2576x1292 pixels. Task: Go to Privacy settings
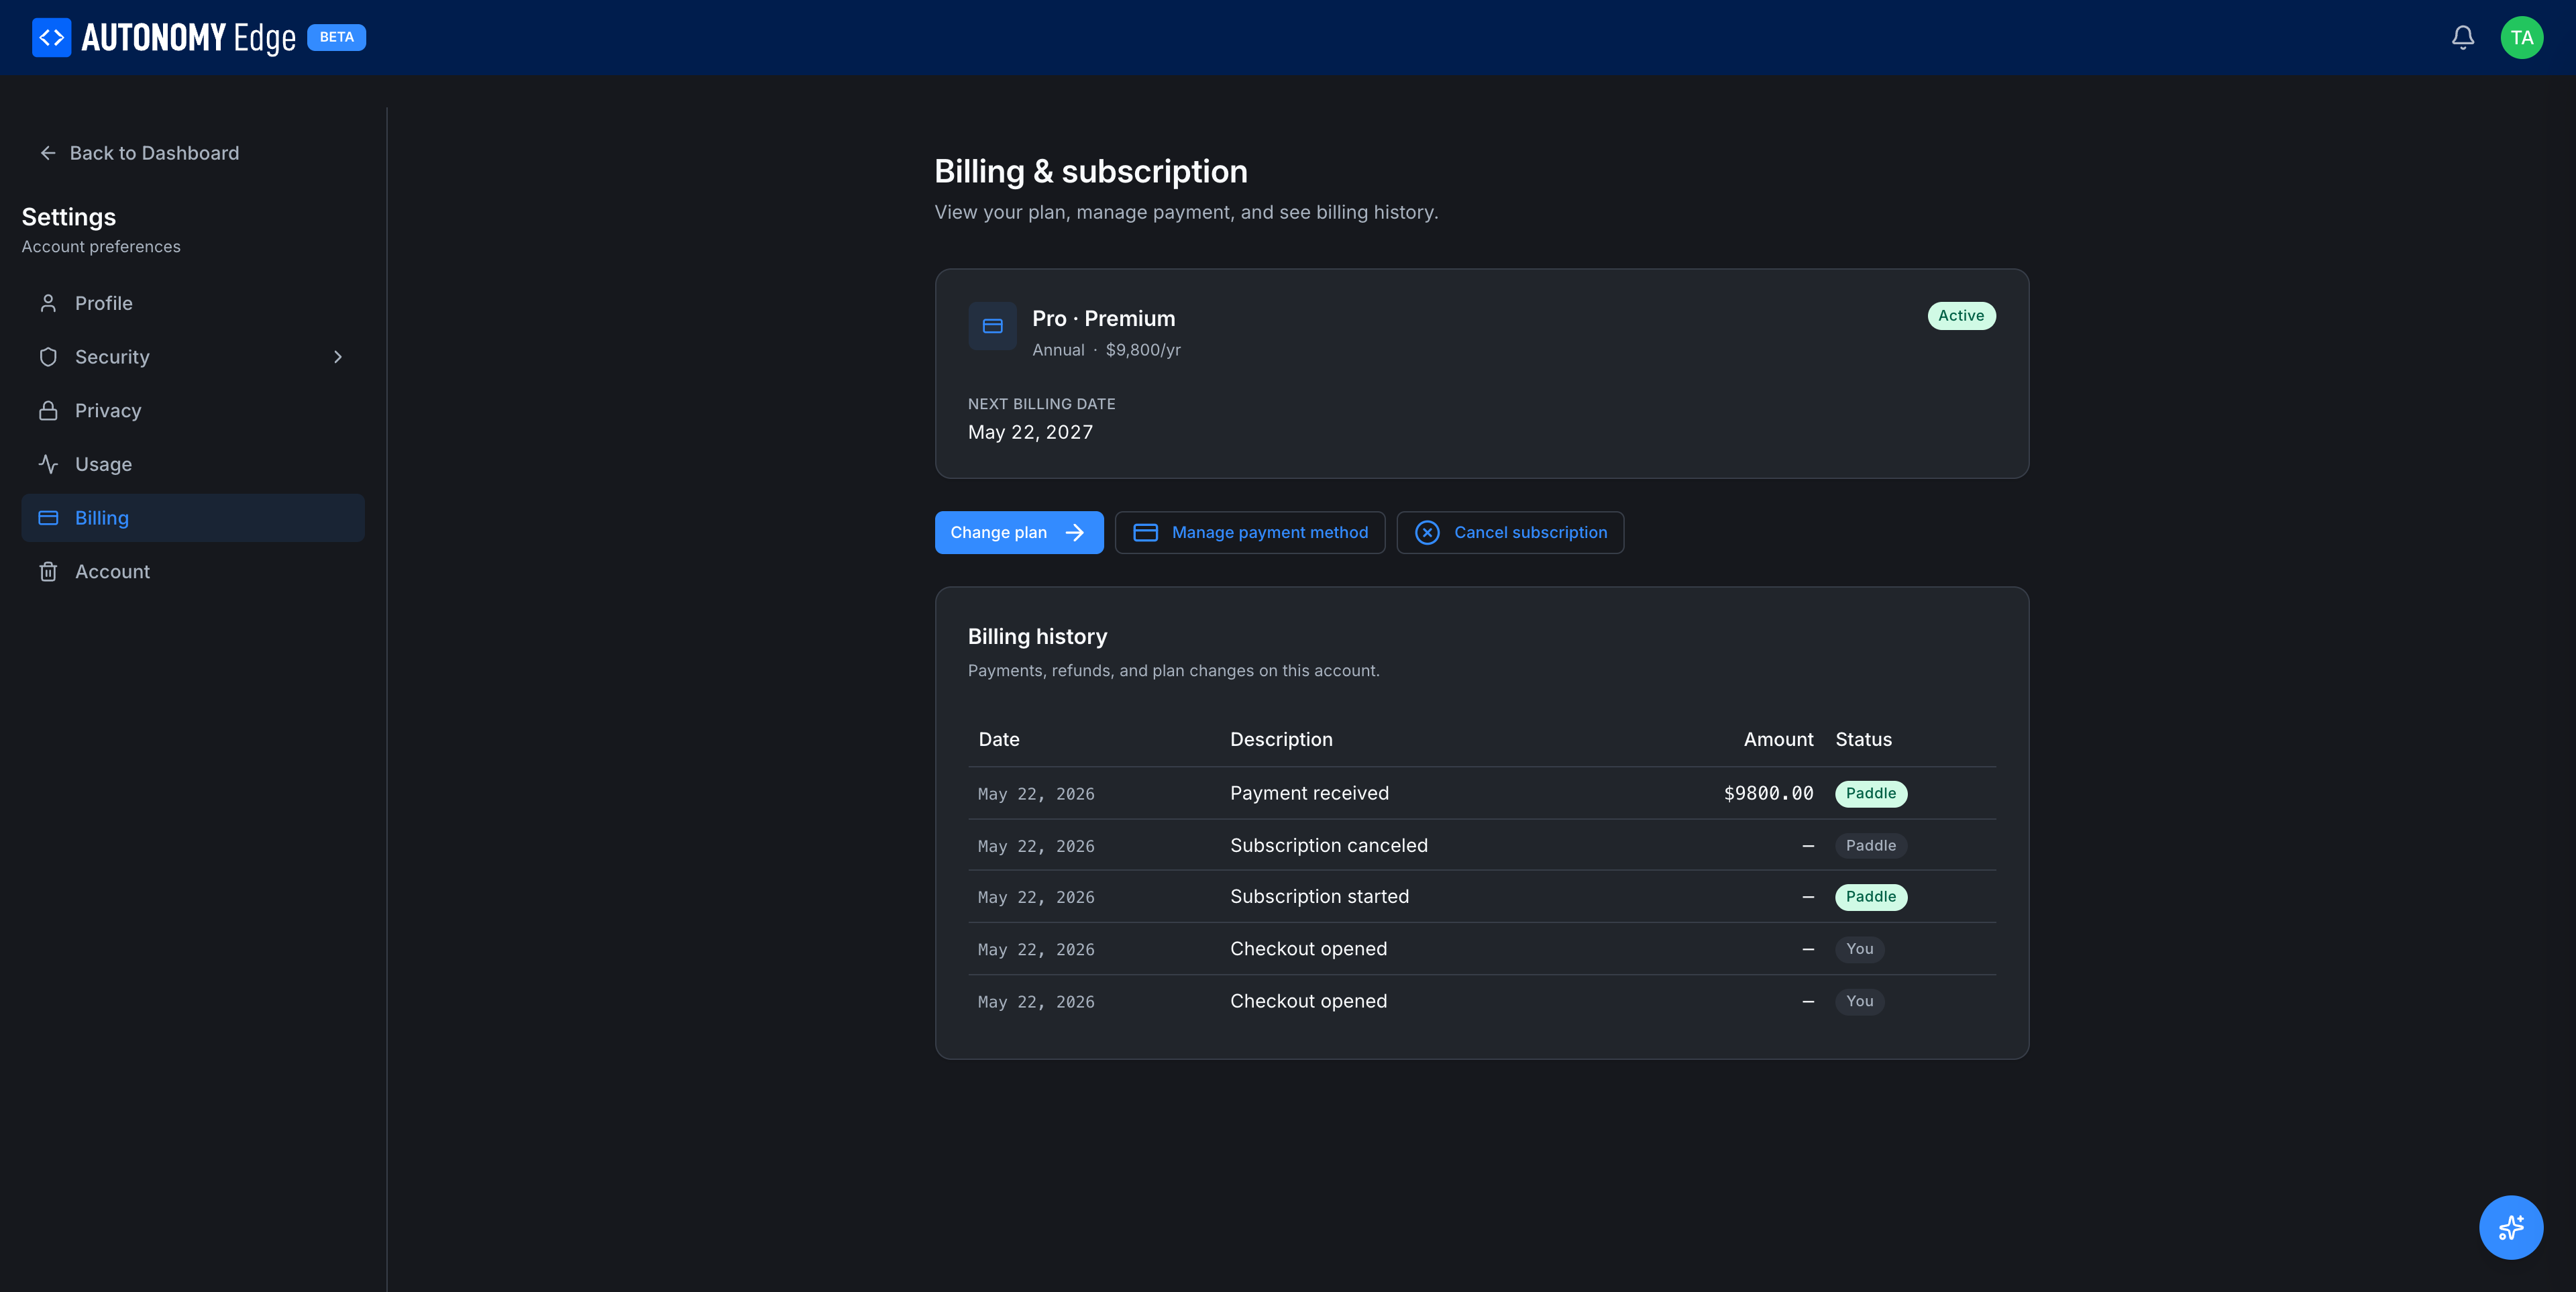193,411
